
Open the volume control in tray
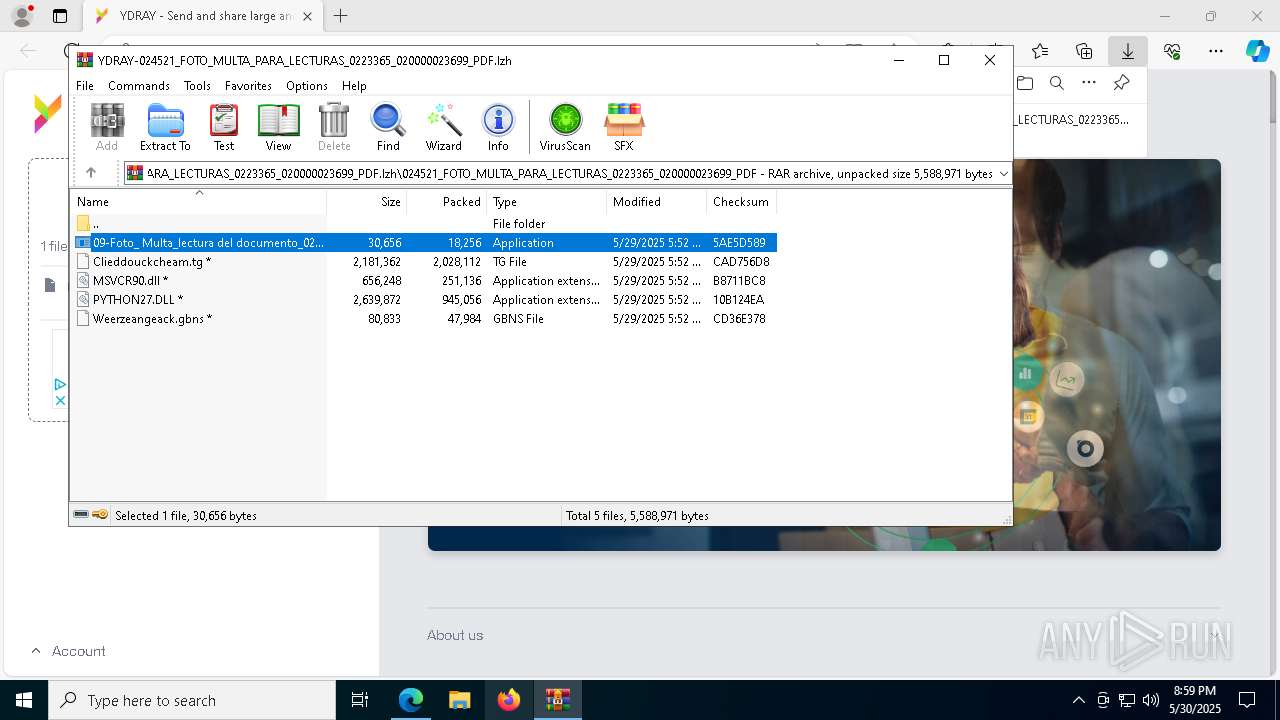[x=1151, y=700]
